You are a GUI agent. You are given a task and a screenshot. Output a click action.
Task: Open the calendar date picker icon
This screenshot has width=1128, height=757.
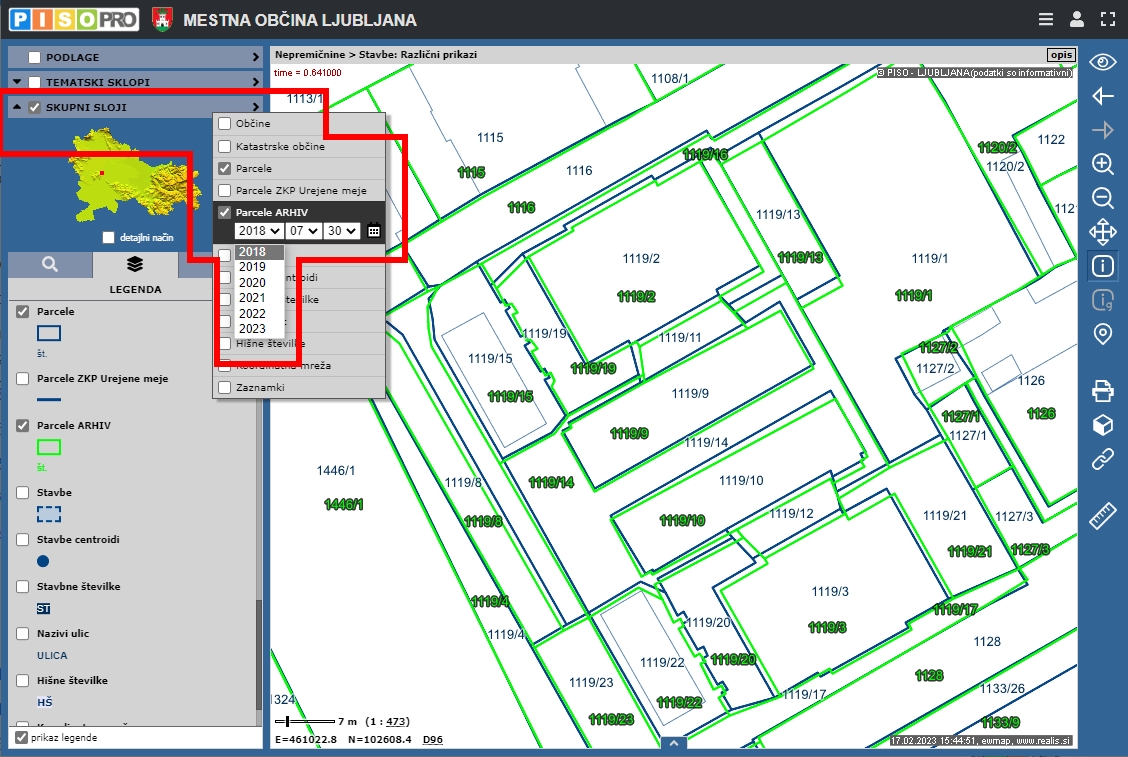click(374, 231)
